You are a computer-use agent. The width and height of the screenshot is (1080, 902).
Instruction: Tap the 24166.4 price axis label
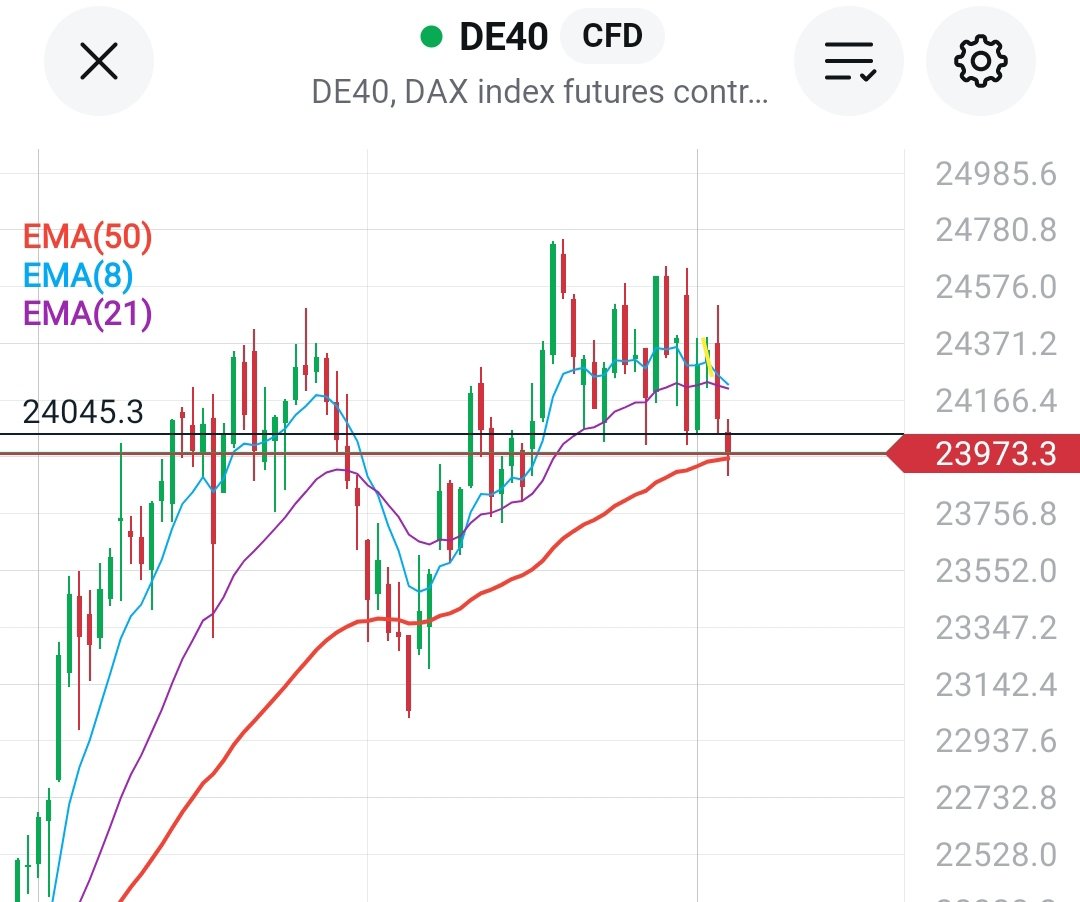(995, 400)
